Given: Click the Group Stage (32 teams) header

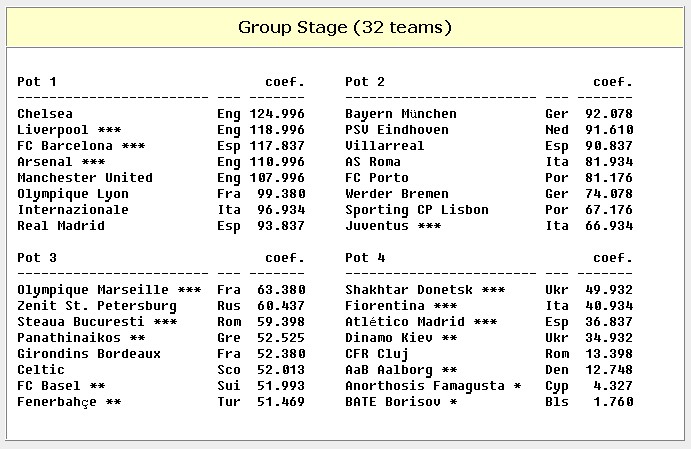Looking at the screenshot, I should [x=345, y=27].
